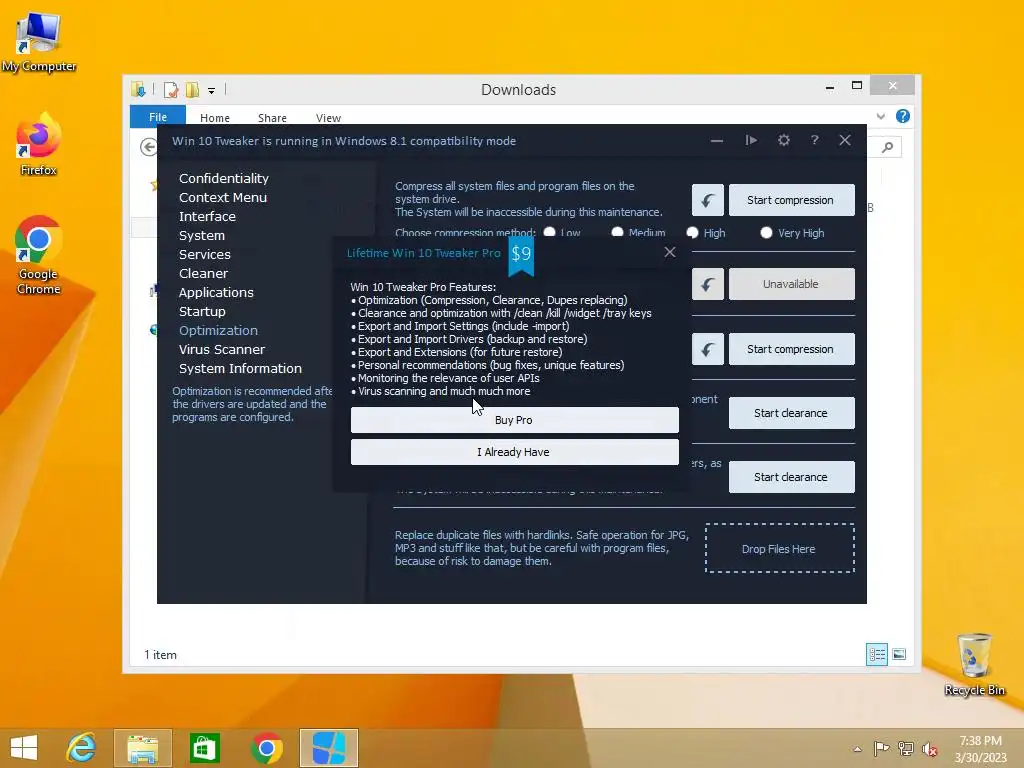Screen dimensions: 1024x768
Task: Click the Tweaker help question mark
Action: (x=814, y=140)
